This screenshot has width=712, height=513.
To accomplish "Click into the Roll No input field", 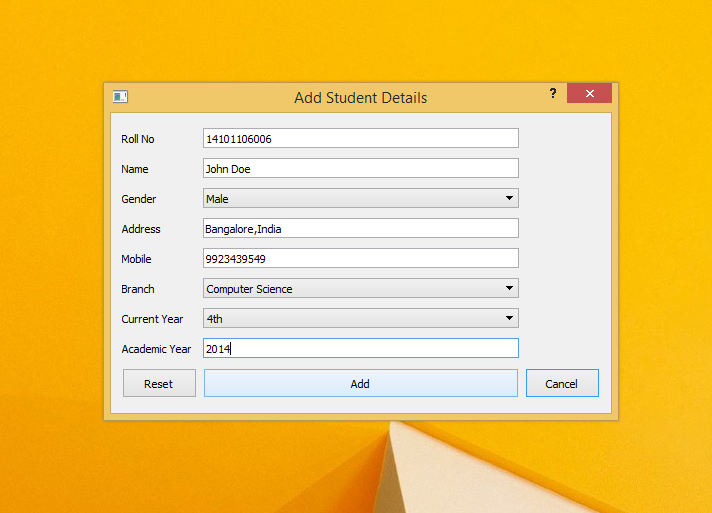I will click(360, 139).
